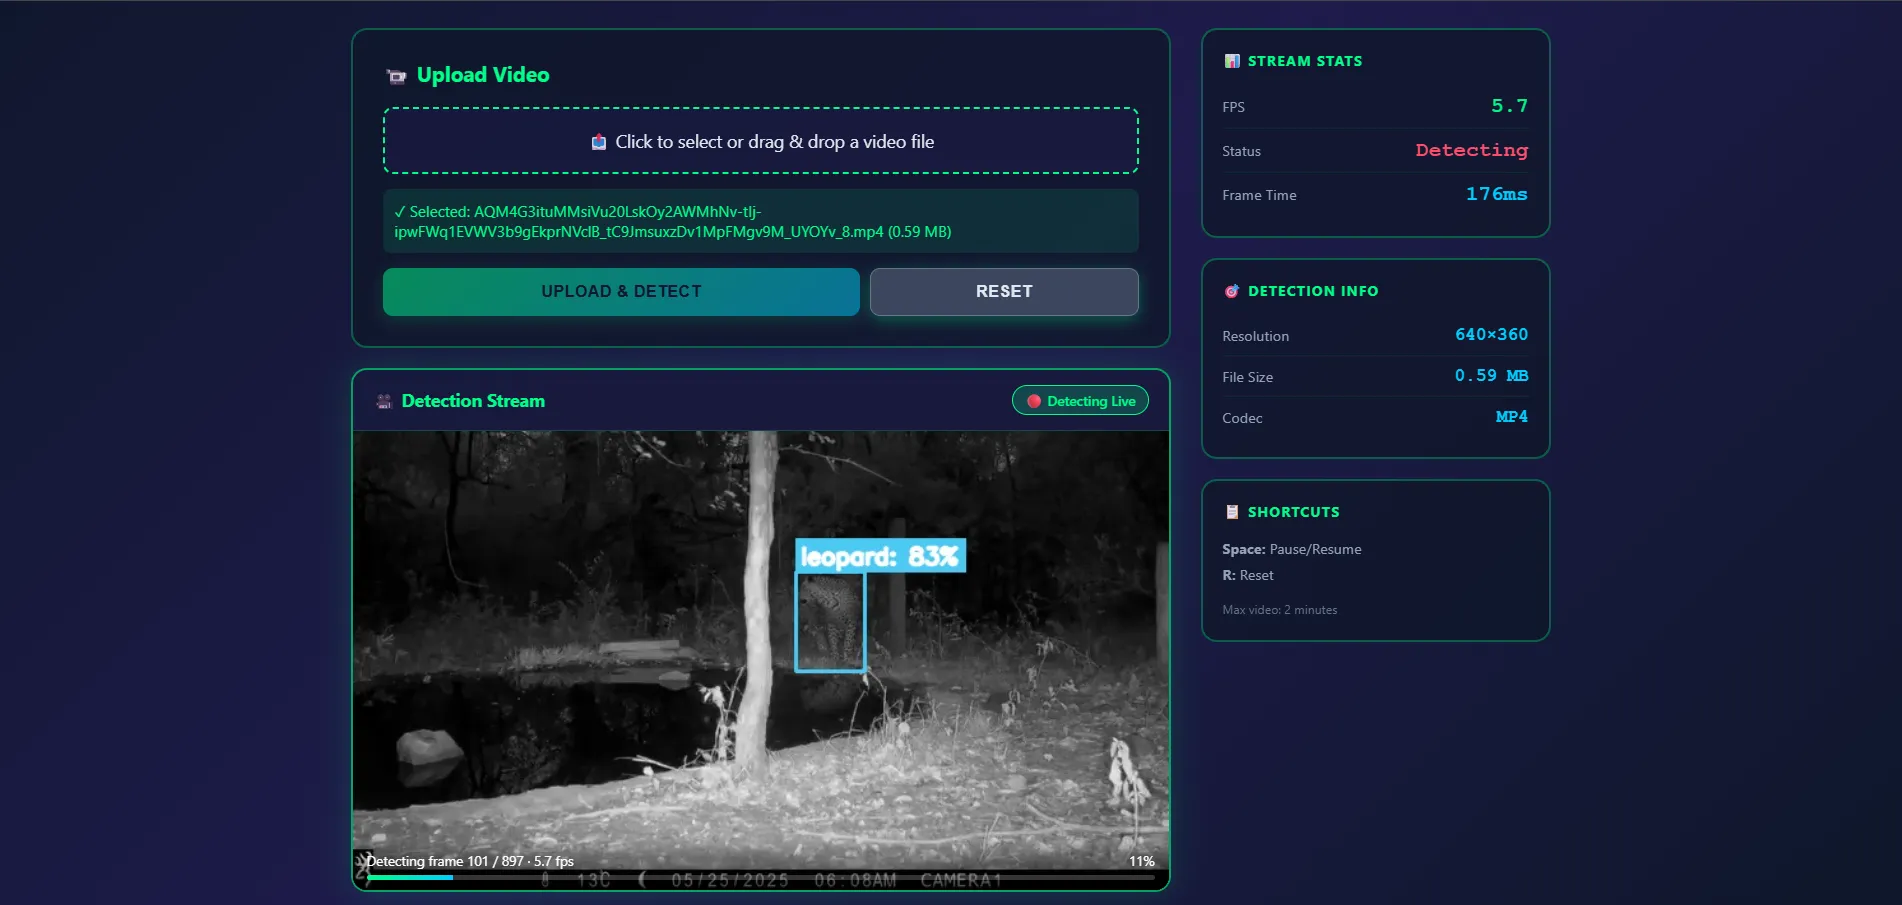Click the selected file name text
This screenshot has height=905, width=1902.
click(672, 222)
